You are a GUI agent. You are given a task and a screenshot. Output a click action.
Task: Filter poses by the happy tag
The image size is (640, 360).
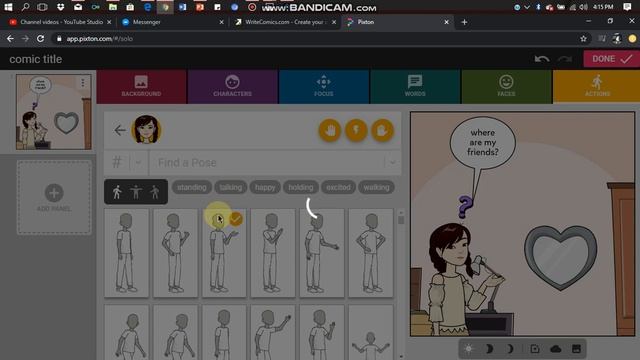pos(265,187)
